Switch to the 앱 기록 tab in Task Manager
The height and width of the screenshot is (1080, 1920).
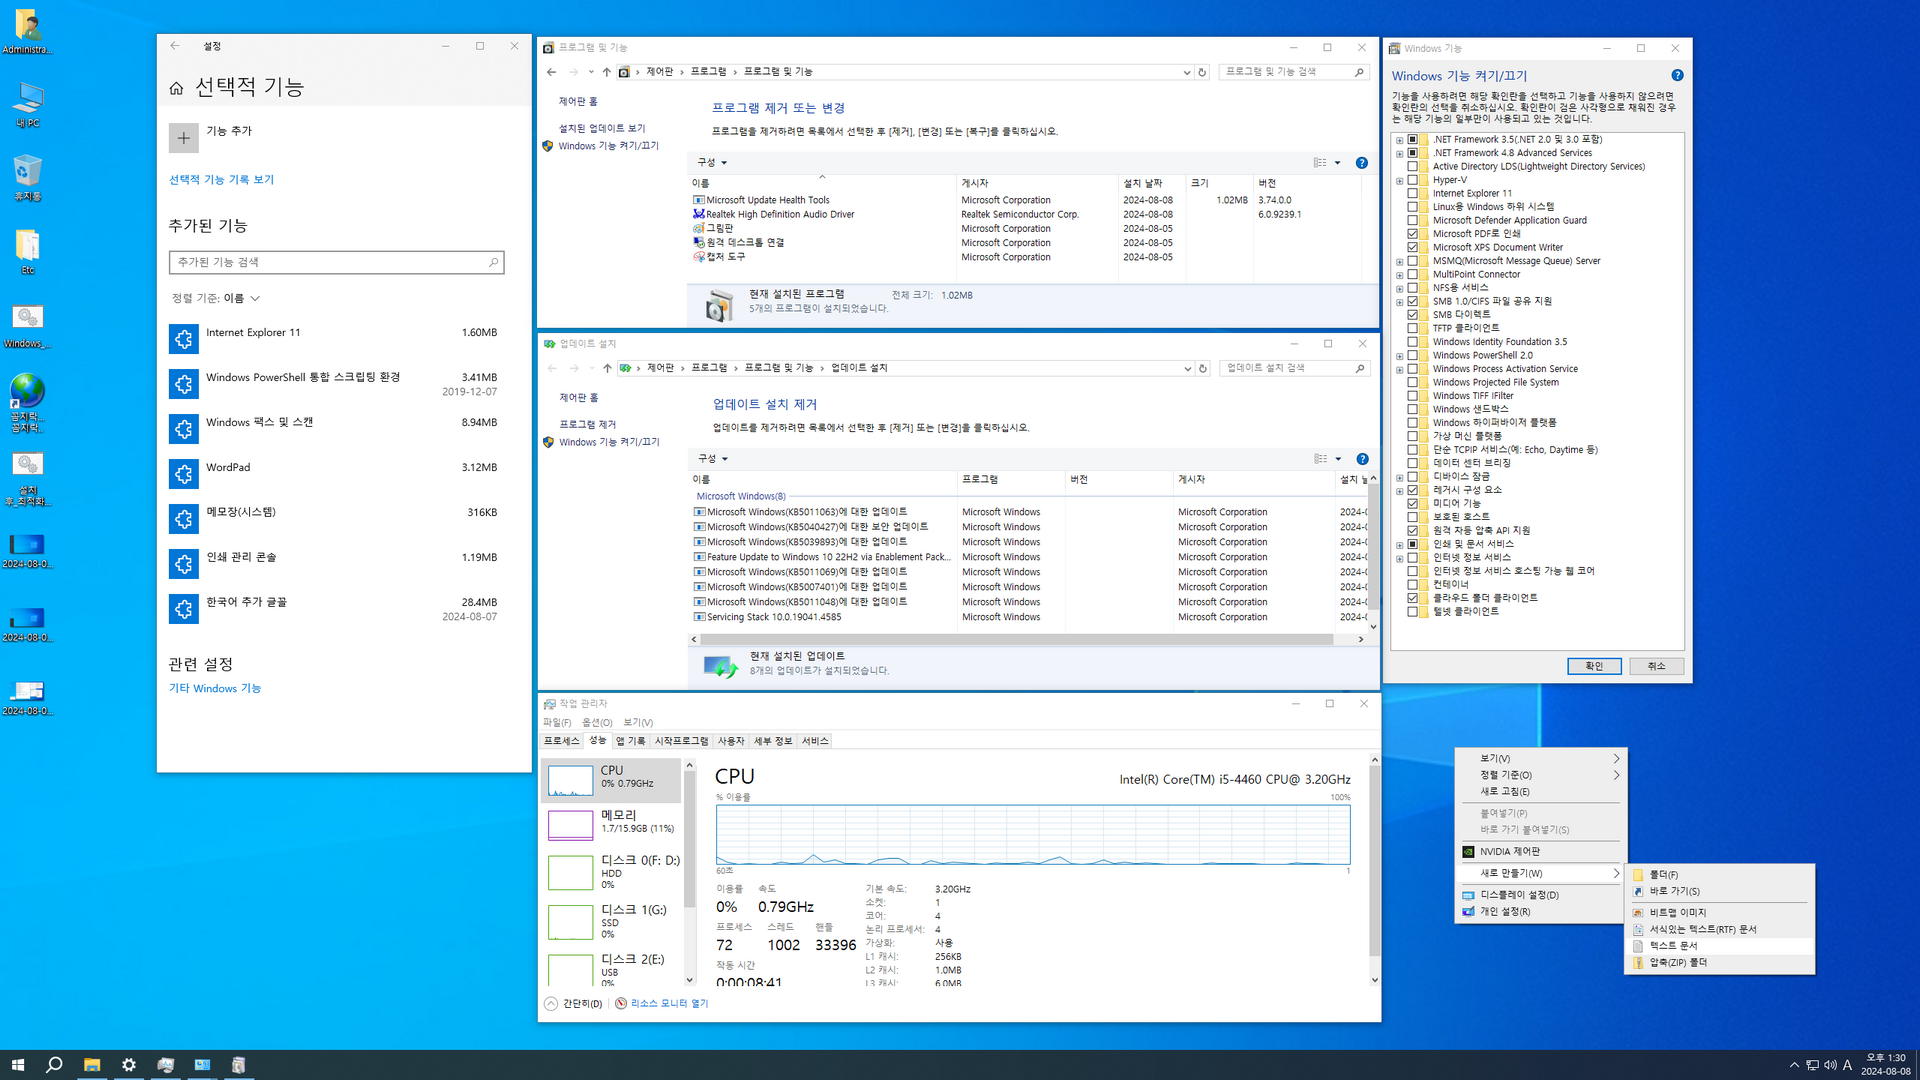point(630,741)
